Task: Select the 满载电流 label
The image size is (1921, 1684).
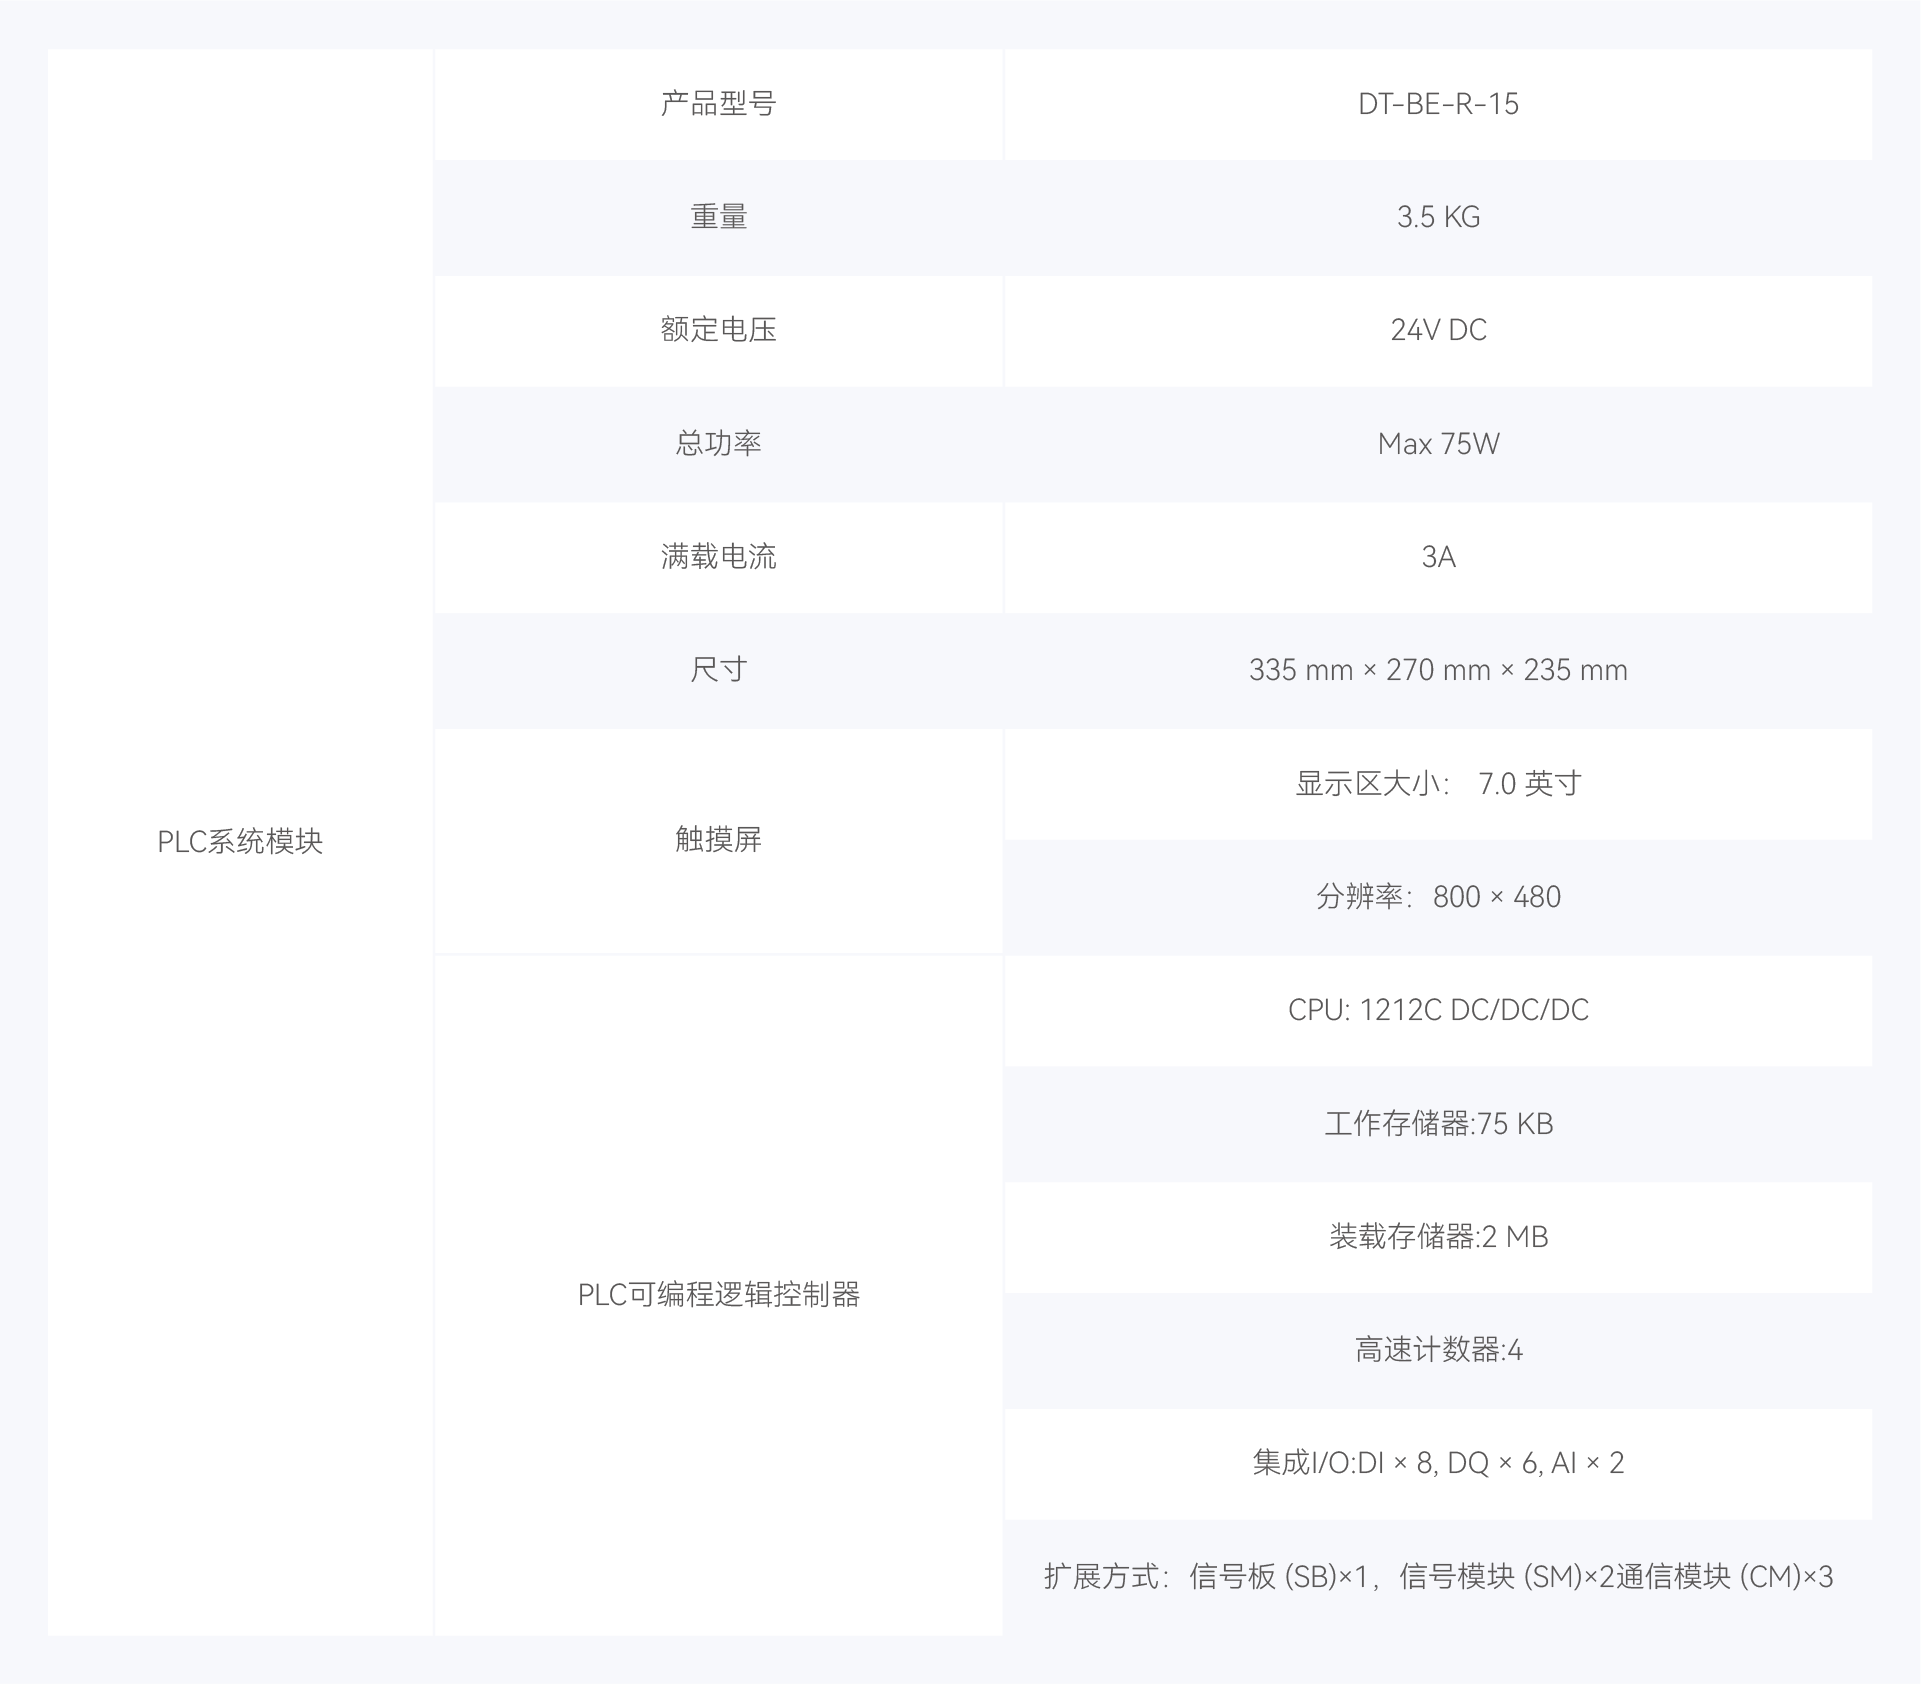Action: (x=718, y=556)
